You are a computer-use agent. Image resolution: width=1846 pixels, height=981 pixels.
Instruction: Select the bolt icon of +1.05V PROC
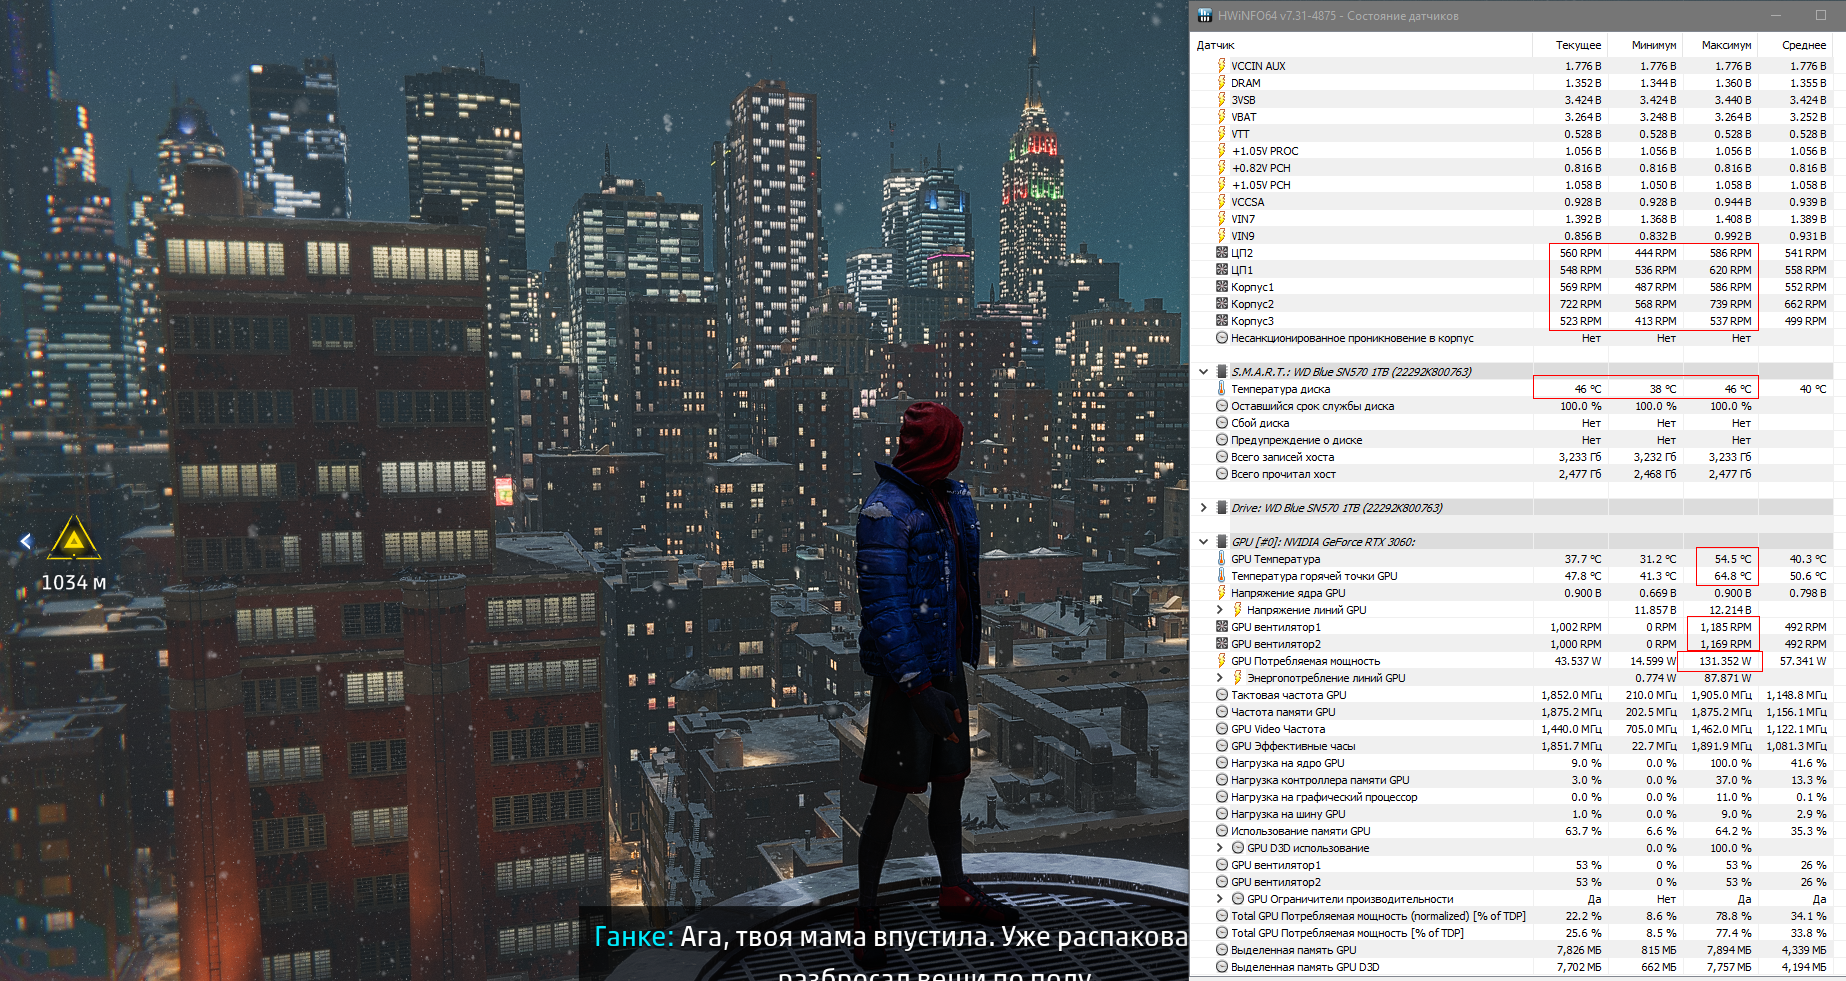(1221, 151)
